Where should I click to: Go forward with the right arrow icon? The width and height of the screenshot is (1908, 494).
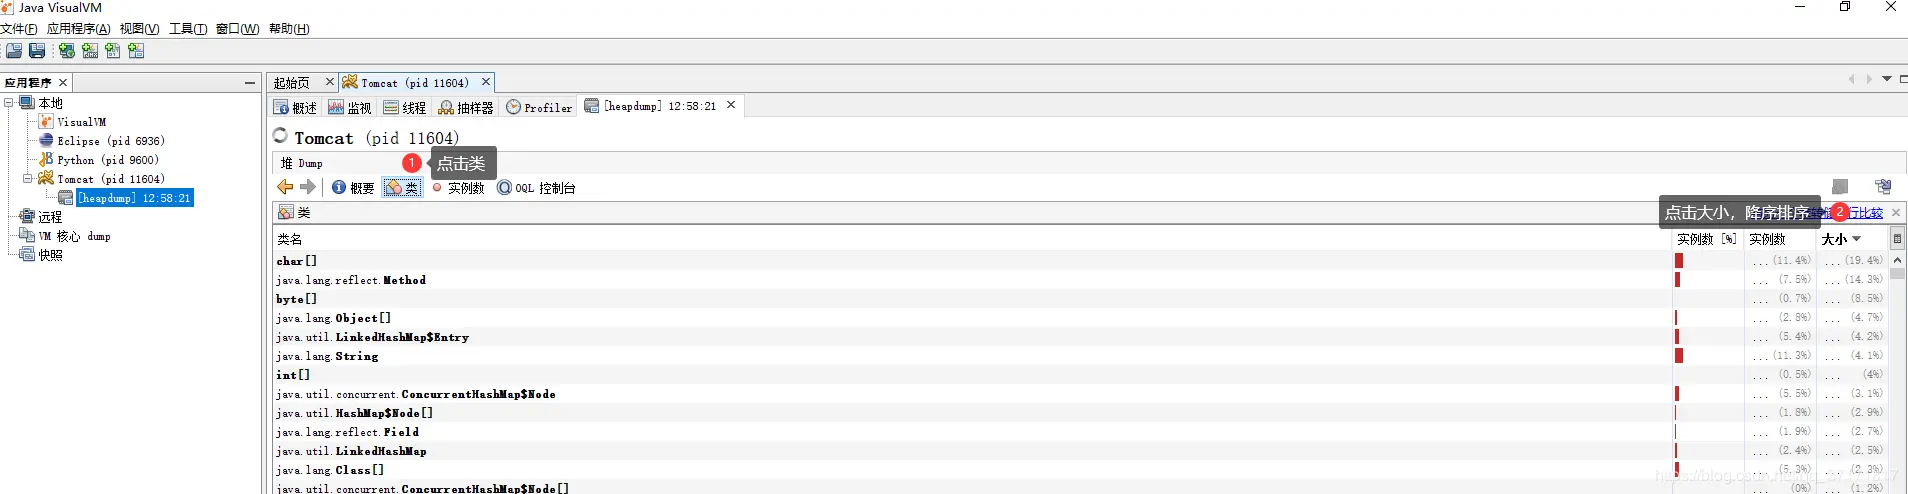pos(308,187)
